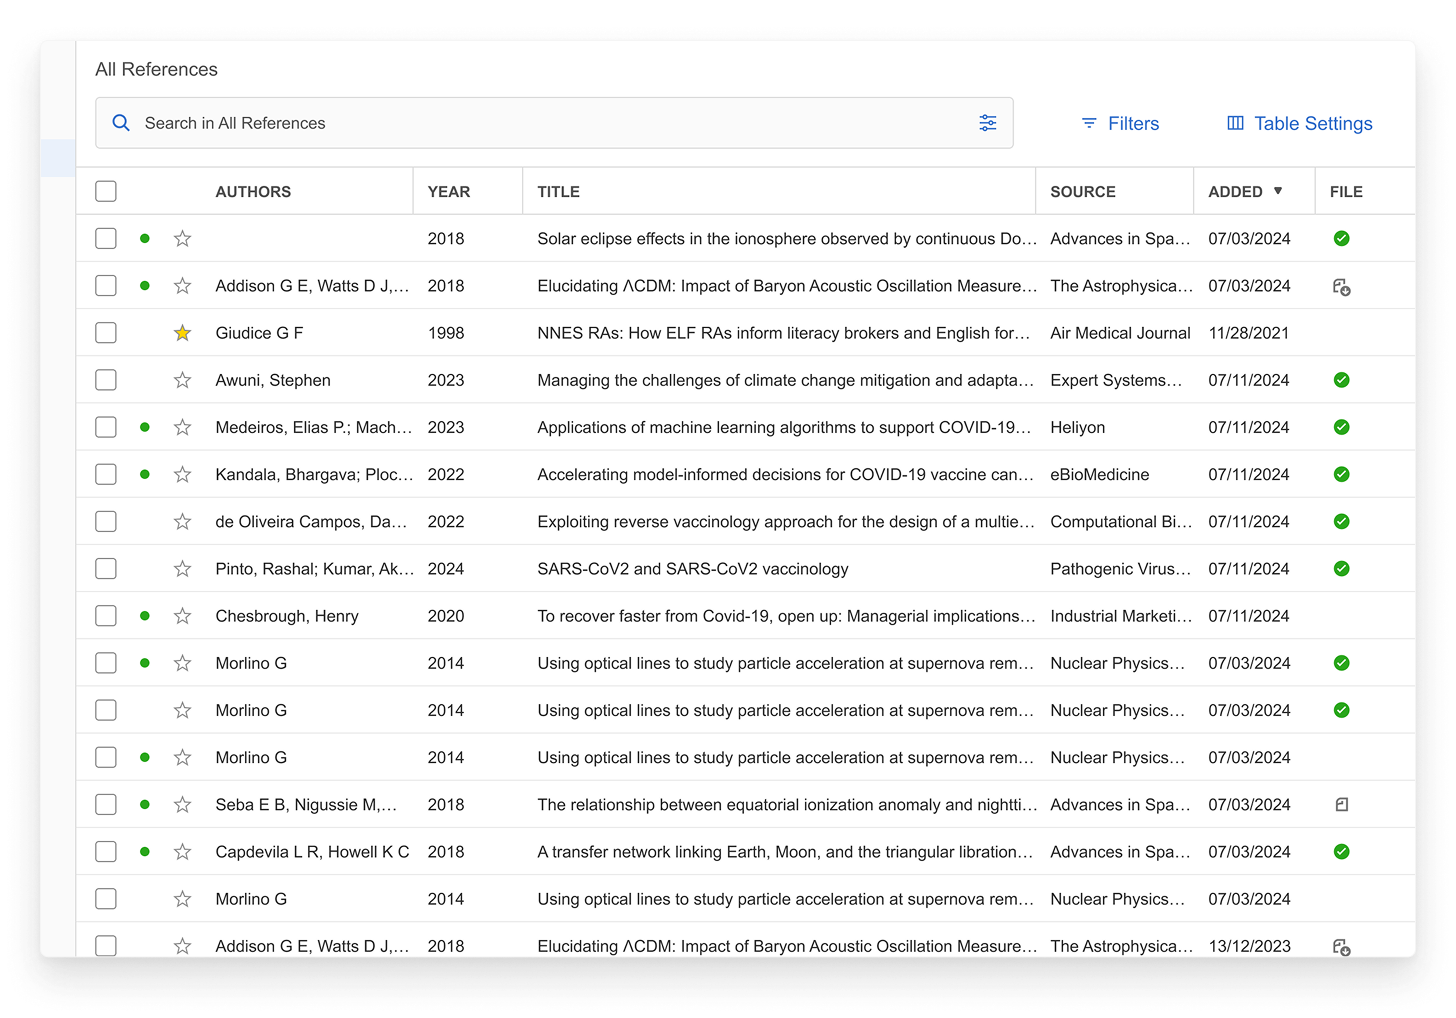Check the Capdevila L R row checkbox

[106, 852]
